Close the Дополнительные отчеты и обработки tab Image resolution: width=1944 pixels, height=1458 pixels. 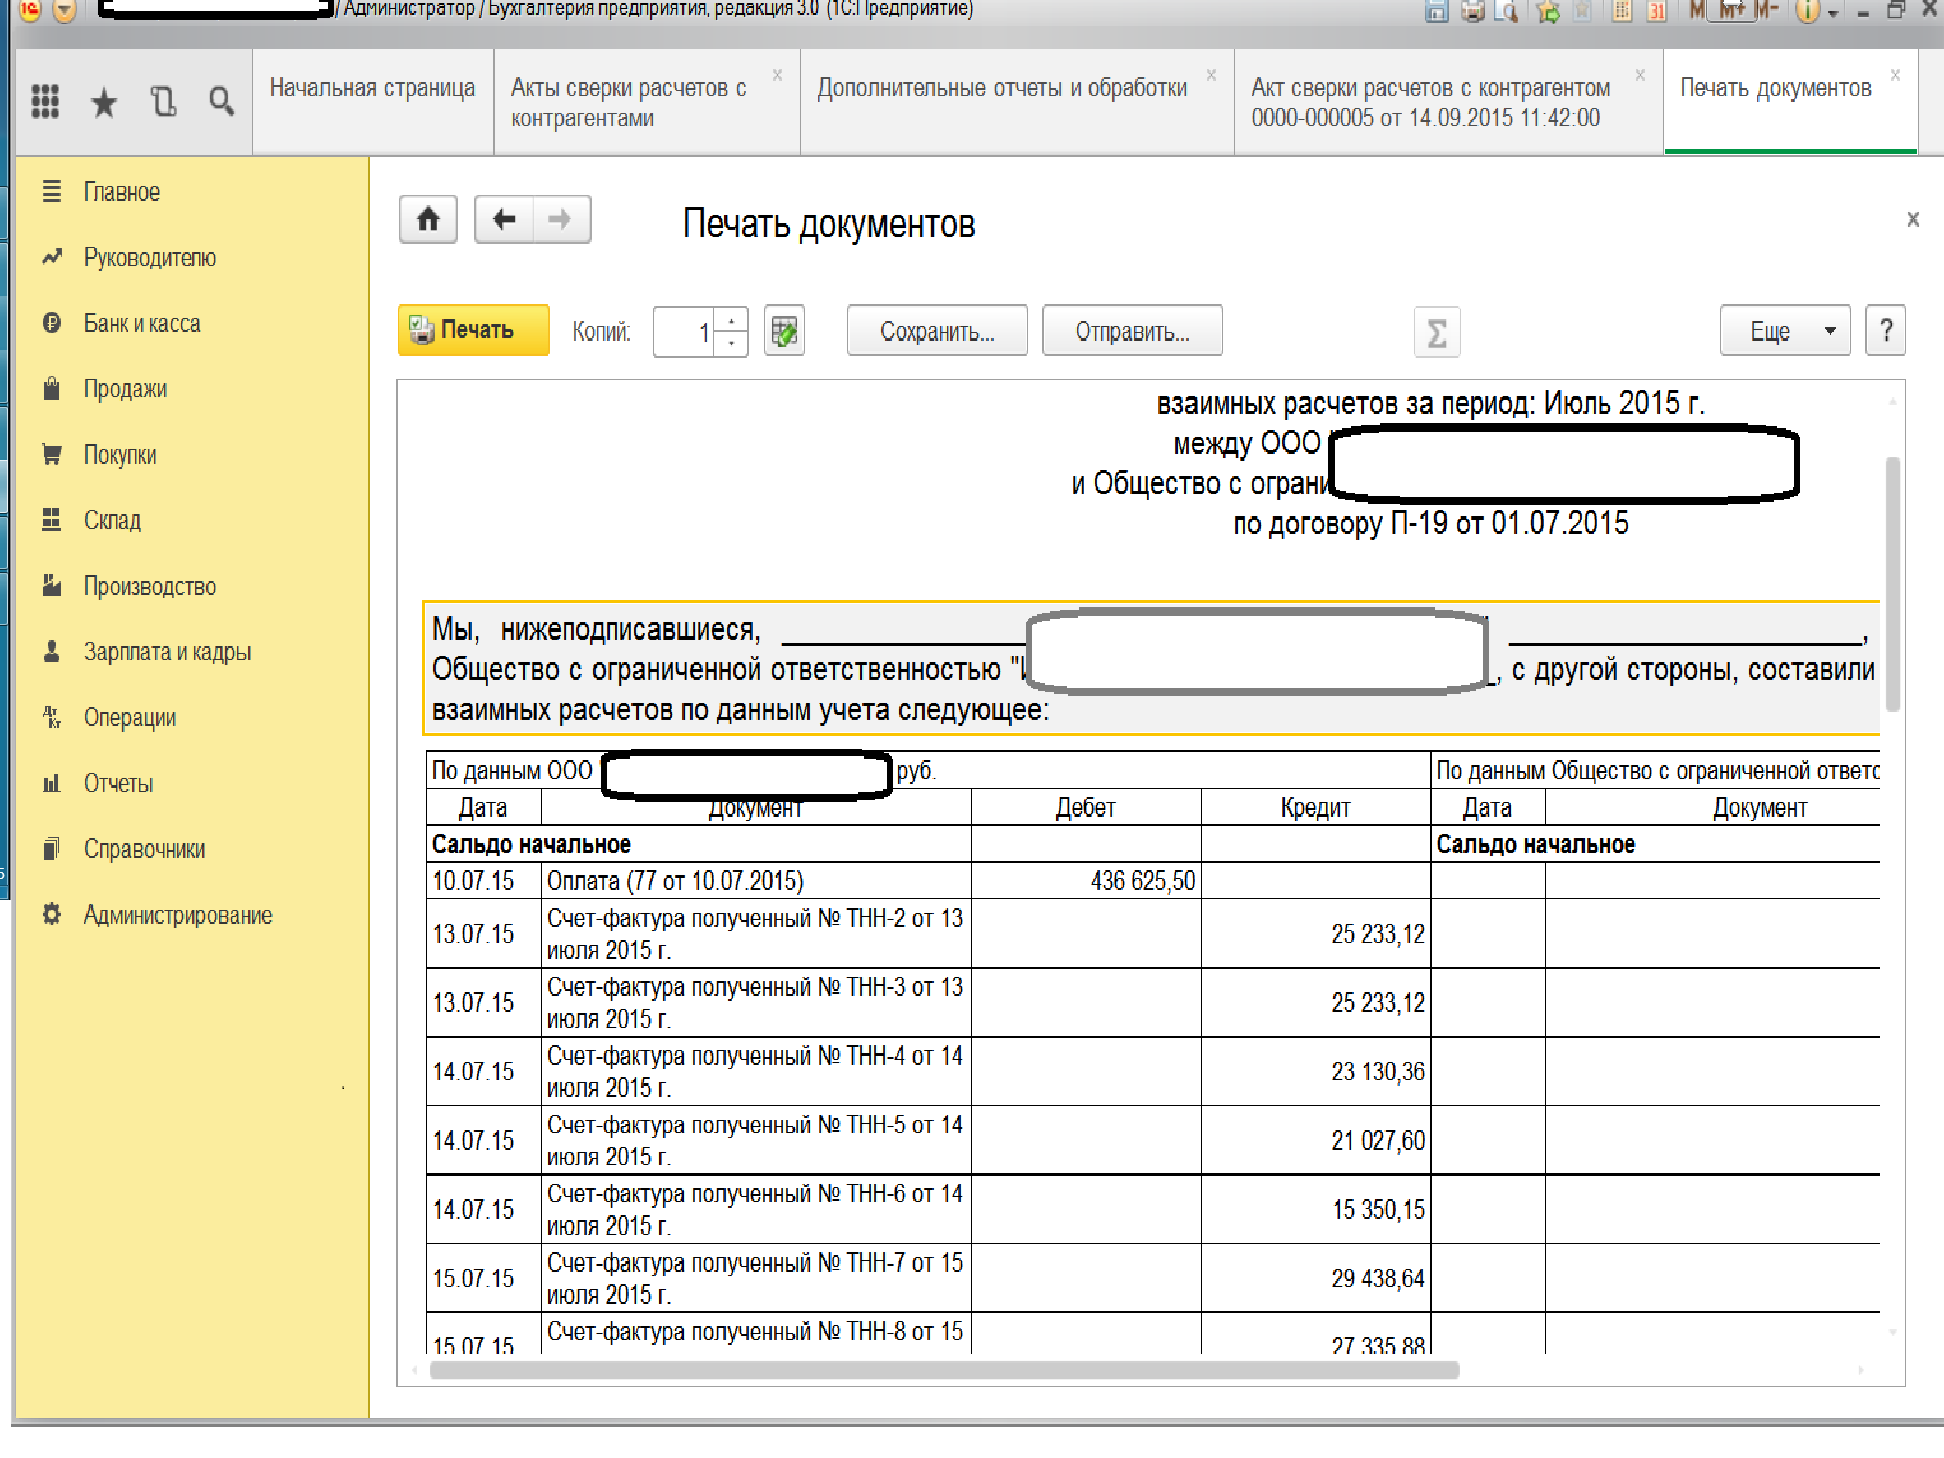[x=1211, y=75]
